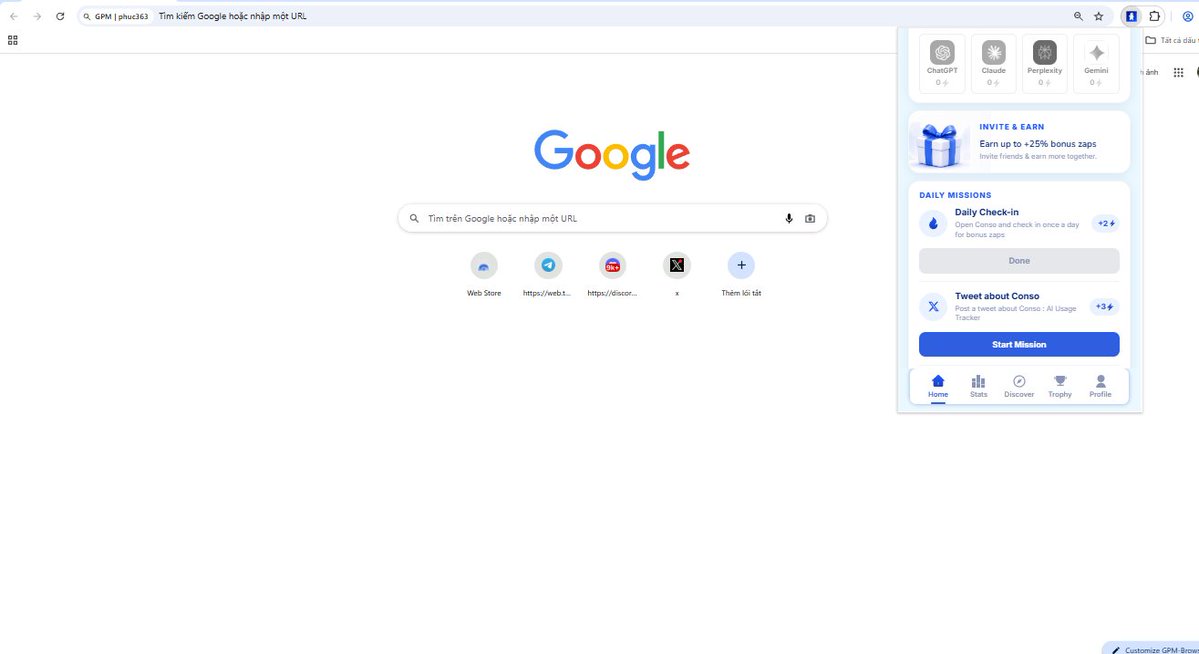Viewport: 1199px width, 654px height.
Task: Select the ChatGPT usage card
Action: 942,63
